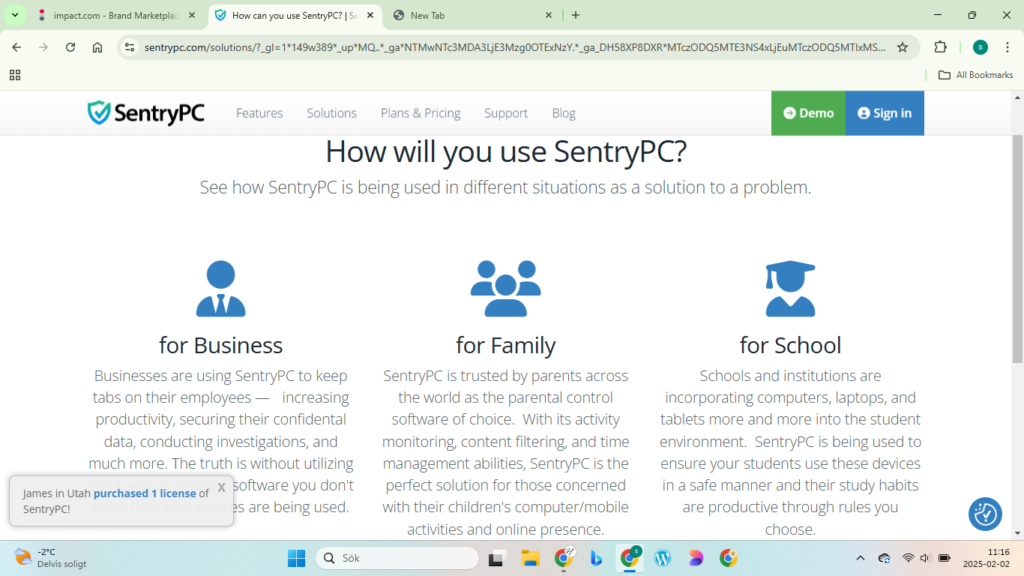Viewport: 1024px width, 576px height.
Task: Open Plans & Pricing page
Action: [x=421, y=113]
